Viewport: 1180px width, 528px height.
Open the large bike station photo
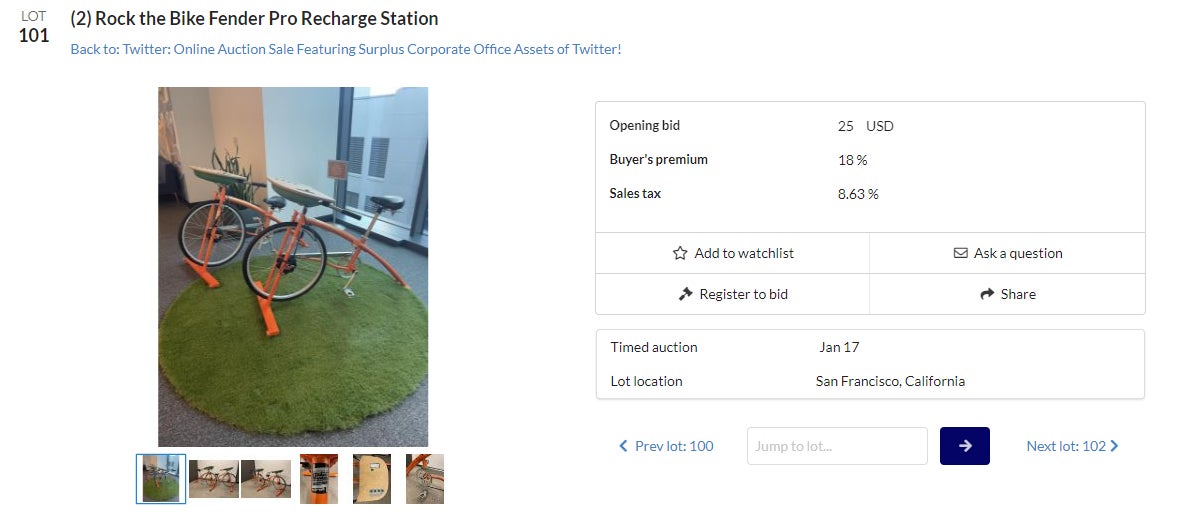click(293, 266)
